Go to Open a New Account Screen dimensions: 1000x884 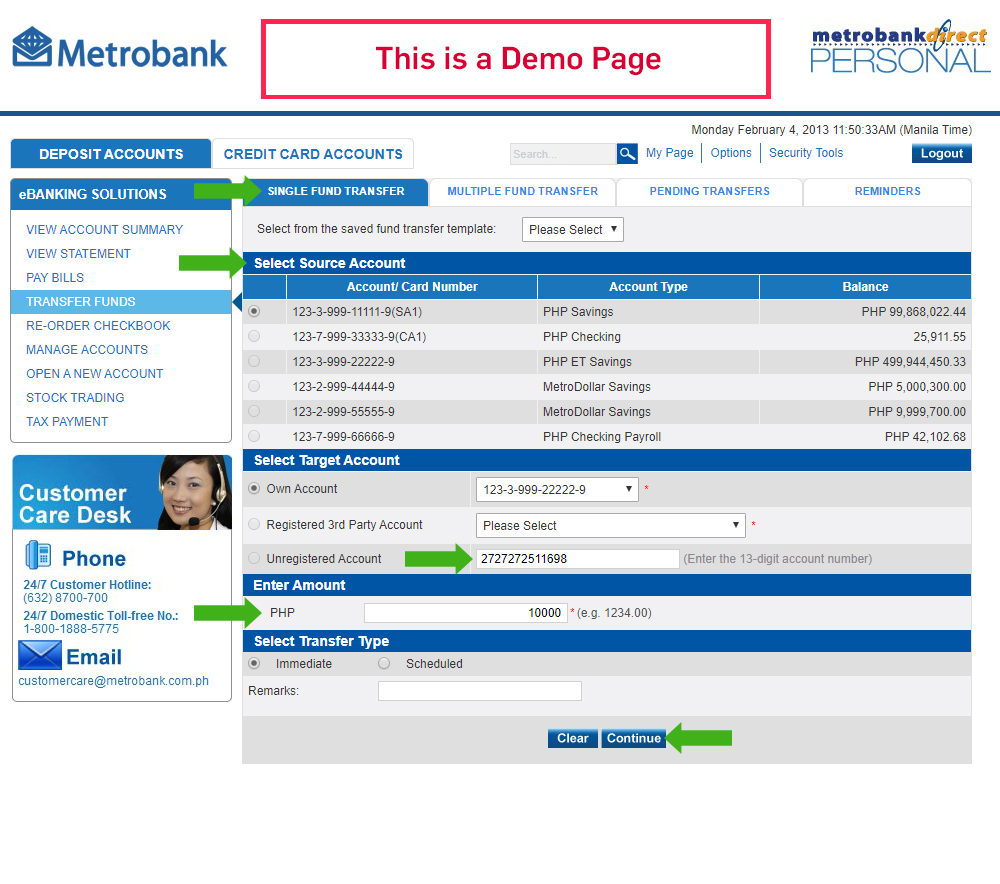tap(94, 374)
